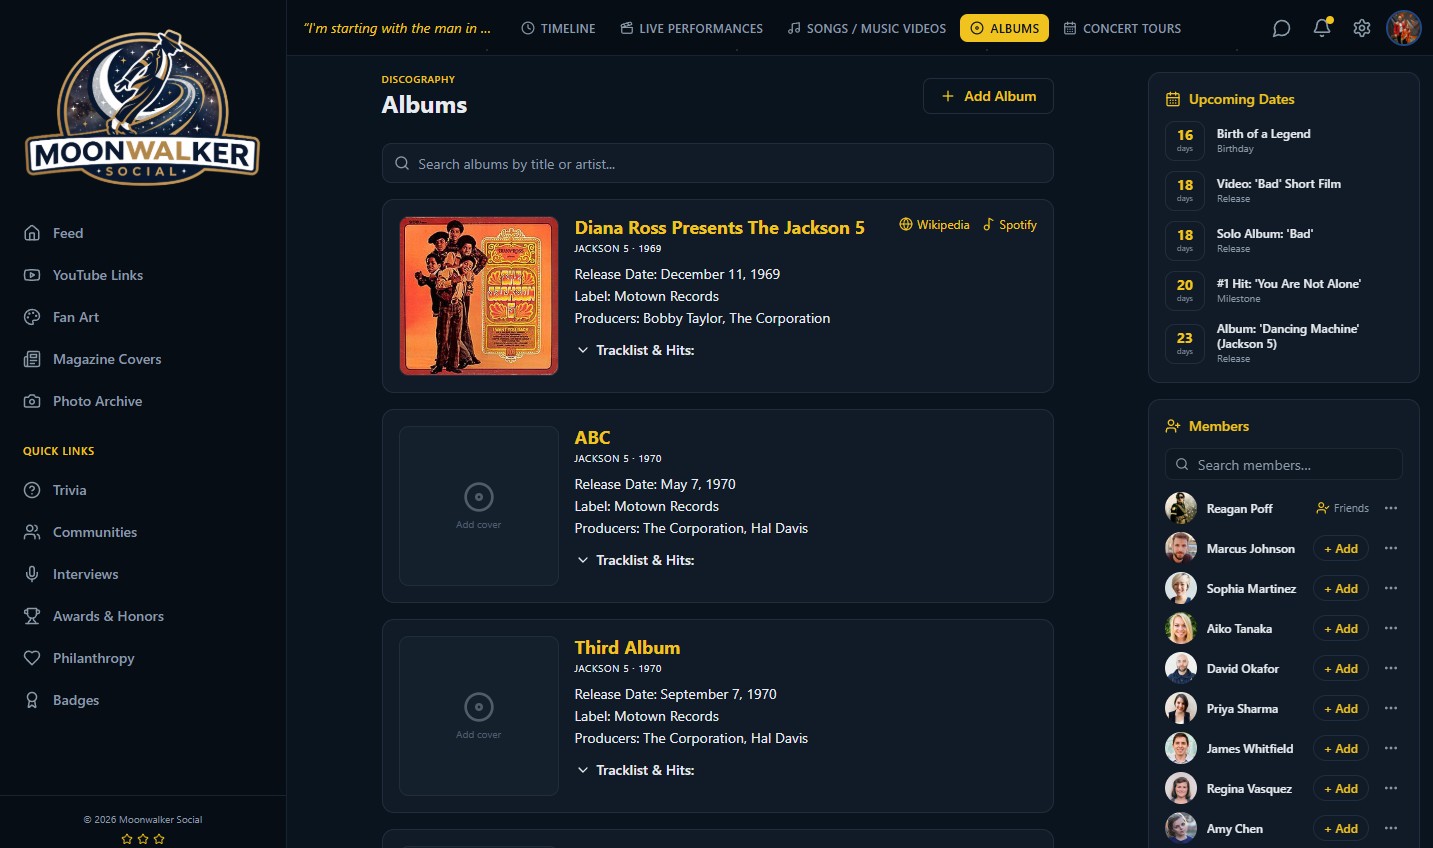
Task: Add Regina Vasquez as a friend
Action: 1341,789
